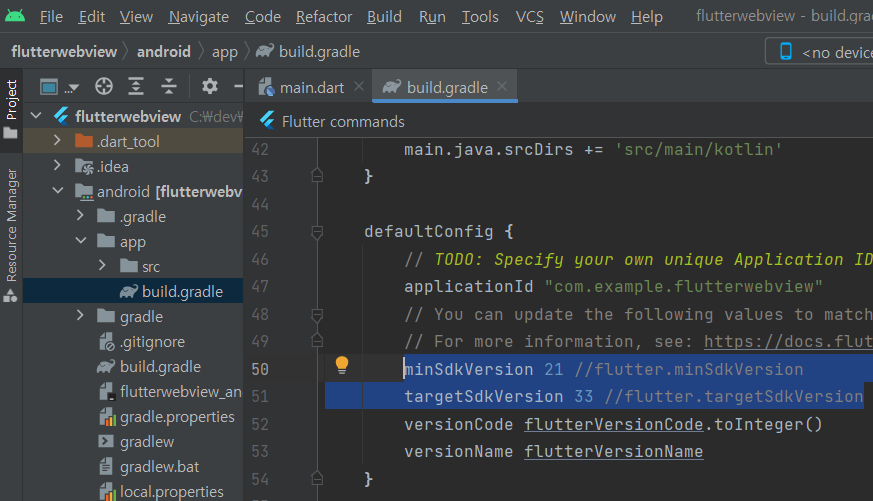Open the docs.flutter link in comment
Viewport: 873px width, 501px height.
(x=788, y=341)
